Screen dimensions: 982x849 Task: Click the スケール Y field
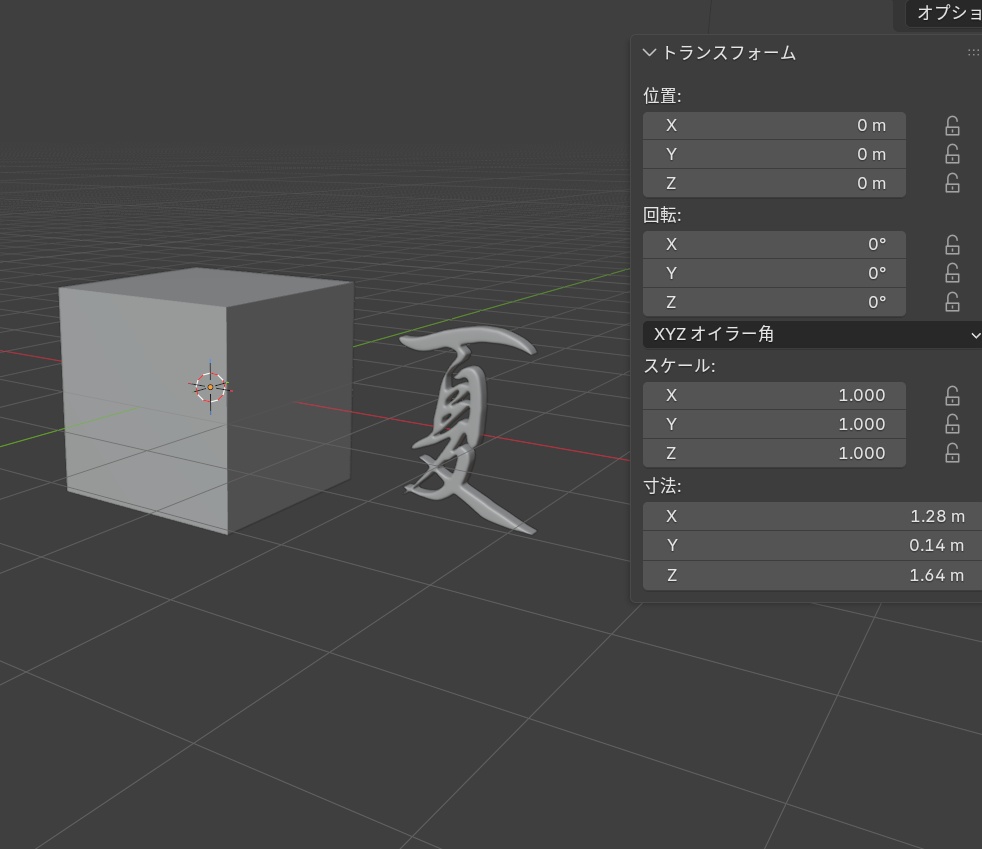pyautogui.click(x=774, y=424)
